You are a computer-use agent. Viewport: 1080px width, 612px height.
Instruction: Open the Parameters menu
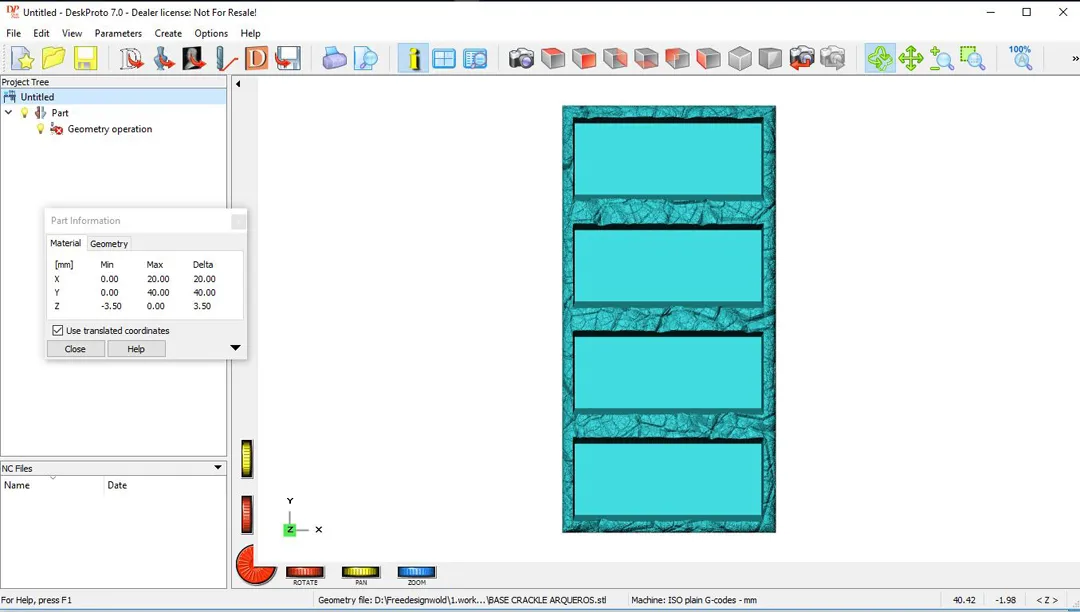click(x=118, y=33)
